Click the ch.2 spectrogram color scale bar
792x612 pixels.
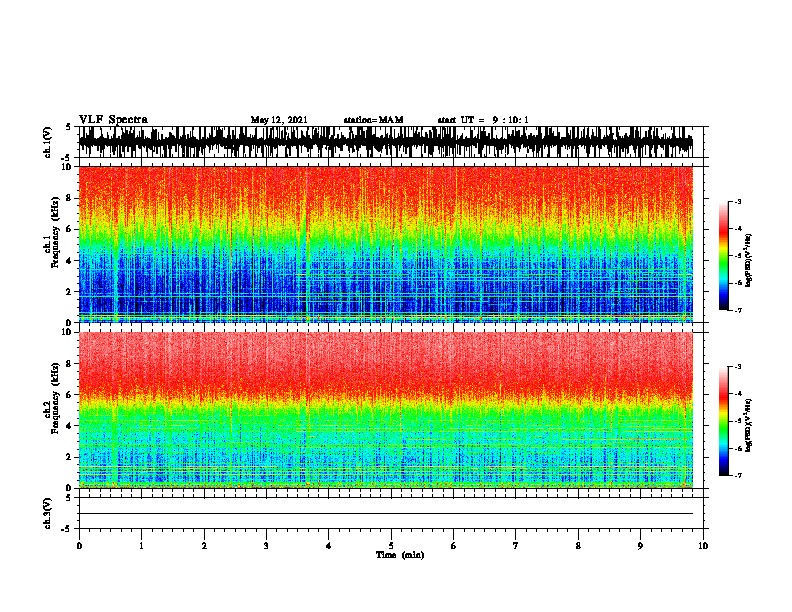(723, 421)
